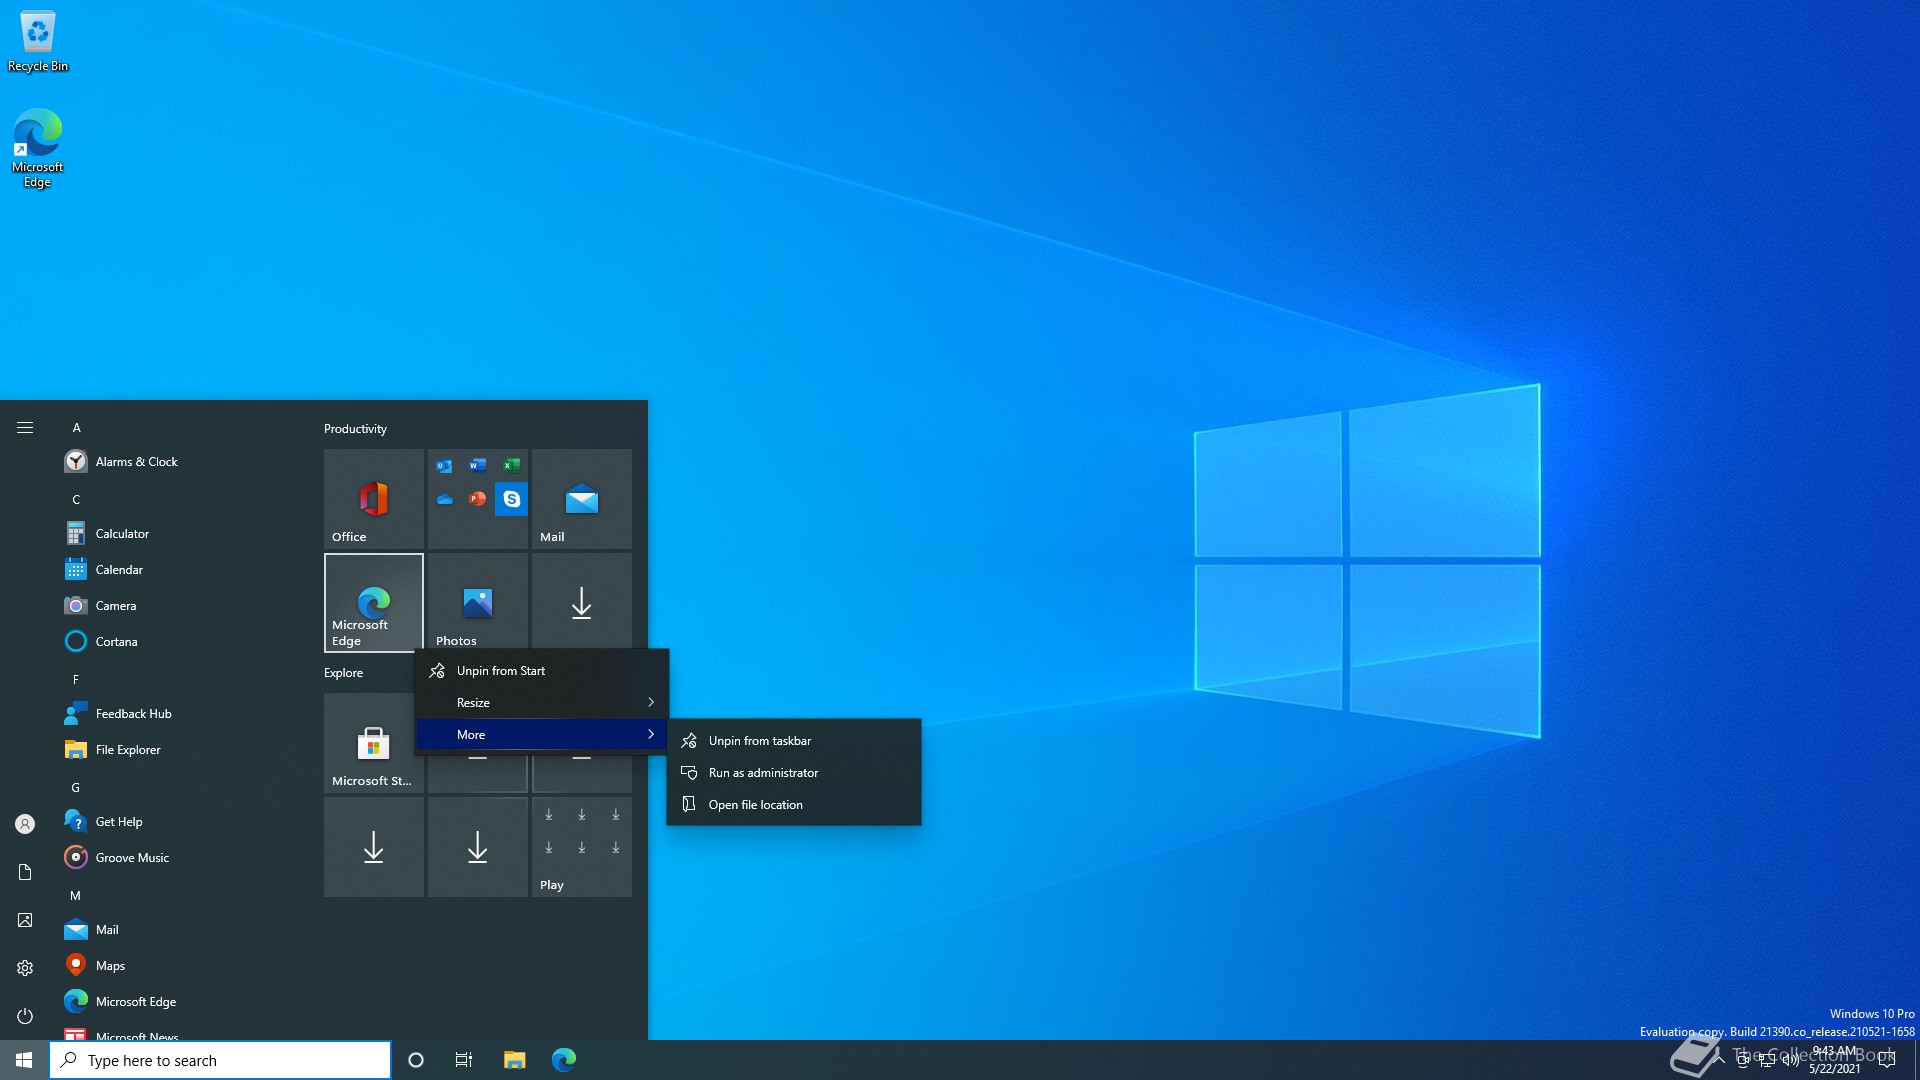
Task: Open Mail from the app list
Action: point(180,930)
